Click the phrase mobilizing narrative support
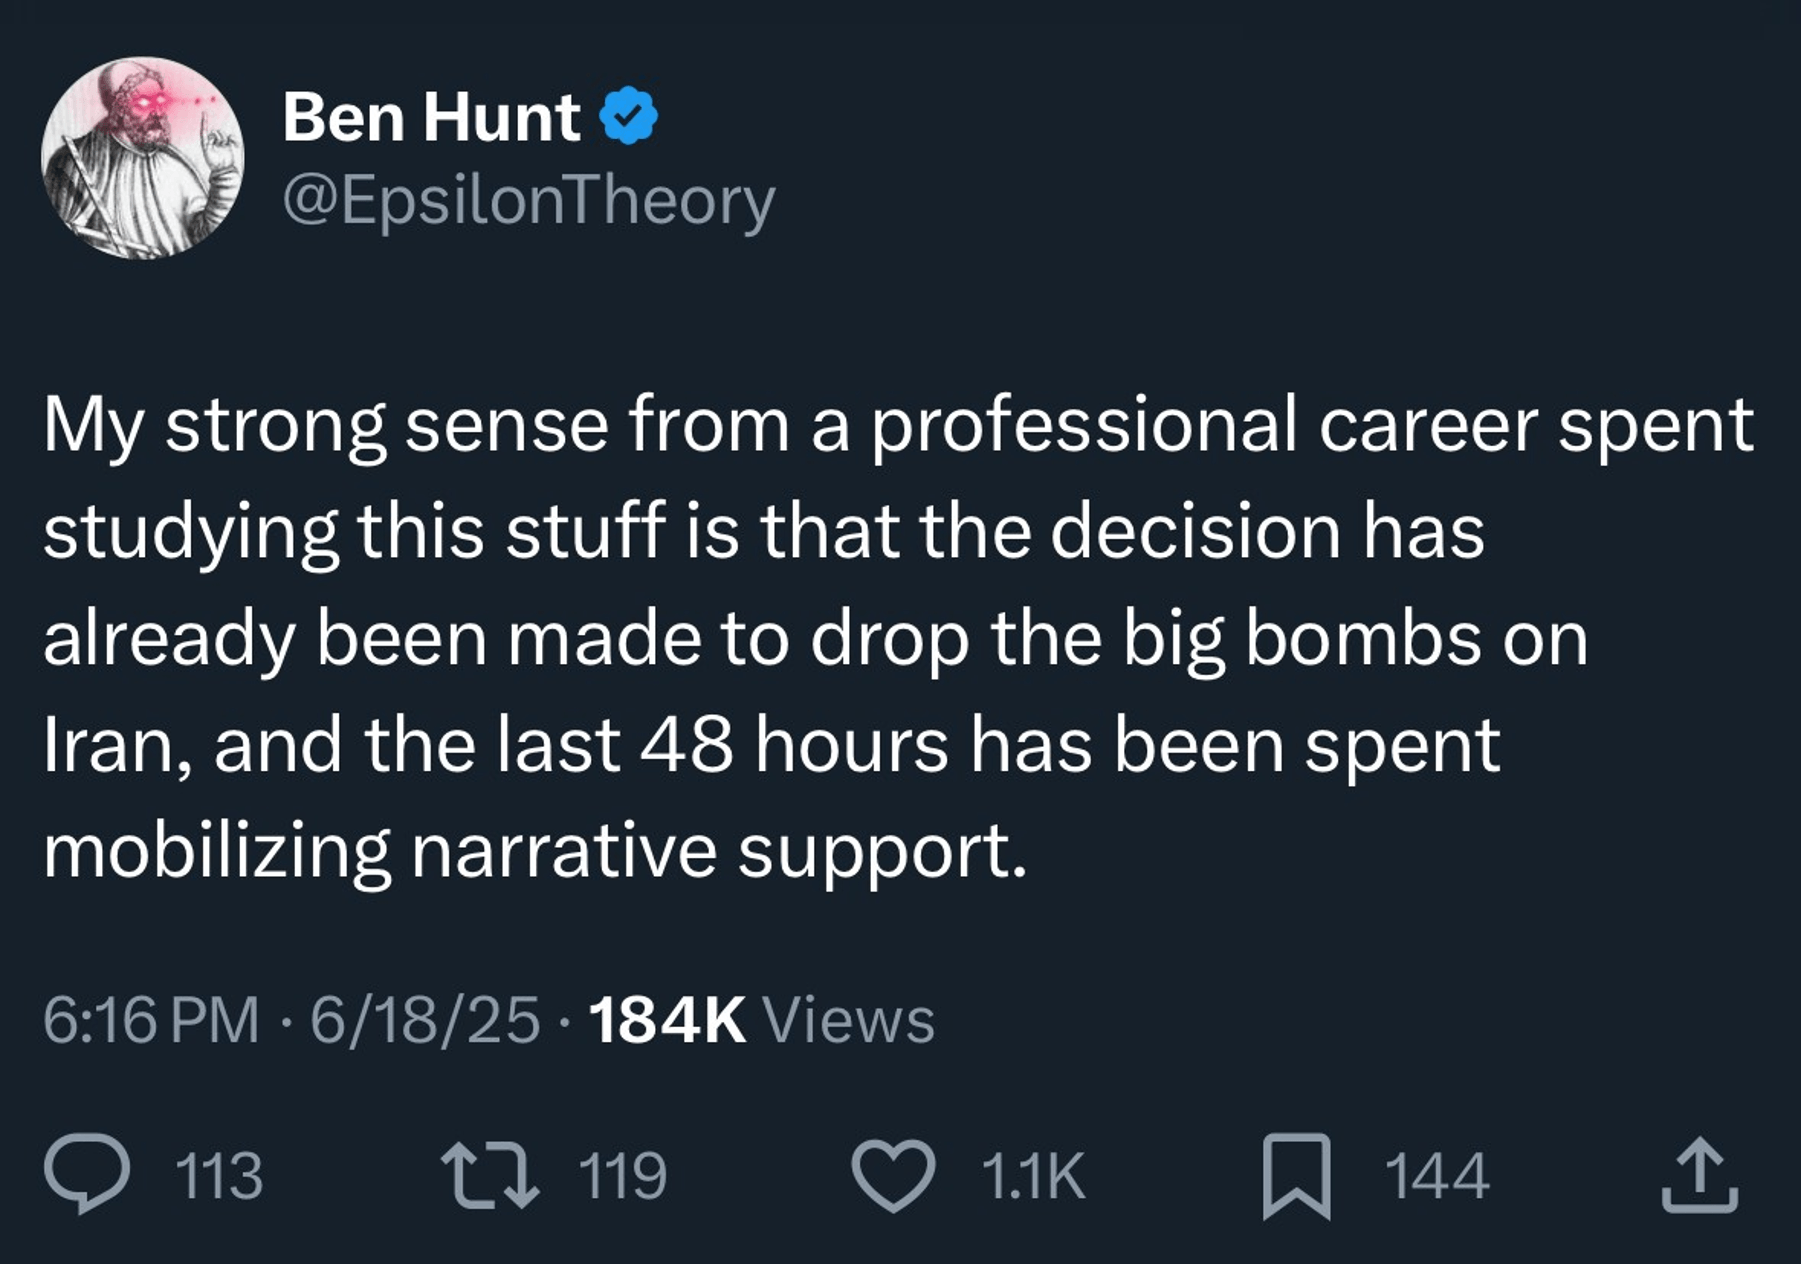This screenshot has height=1264, width=1801. (x=535, y=852)
